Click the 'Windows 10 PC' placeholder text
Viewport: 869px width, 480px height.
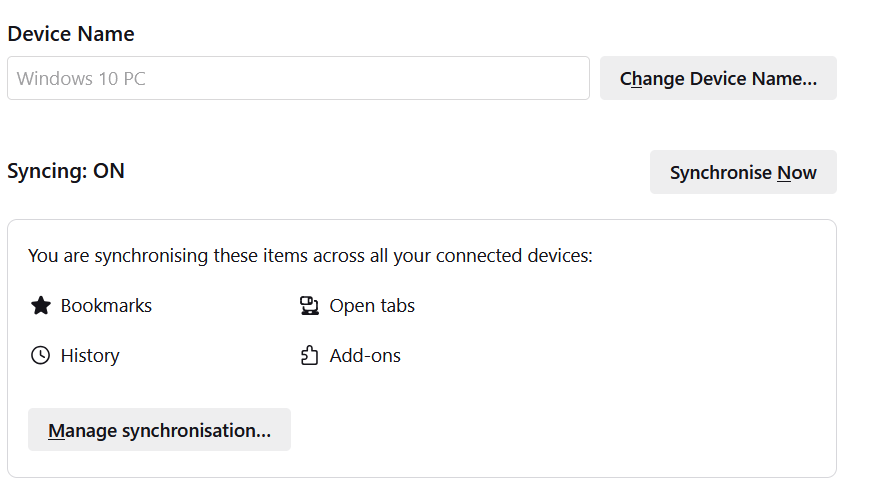tap(81, 78)
